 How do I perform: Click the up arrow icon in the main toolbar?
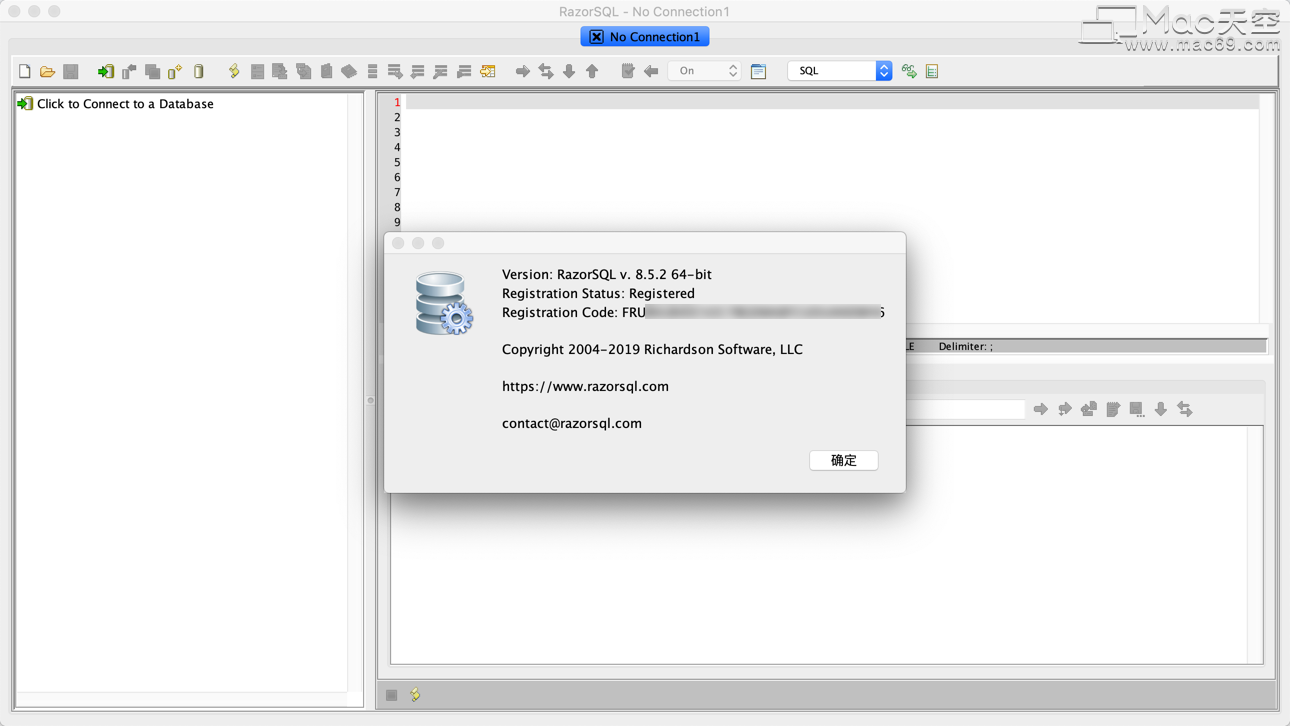(592, 71)
